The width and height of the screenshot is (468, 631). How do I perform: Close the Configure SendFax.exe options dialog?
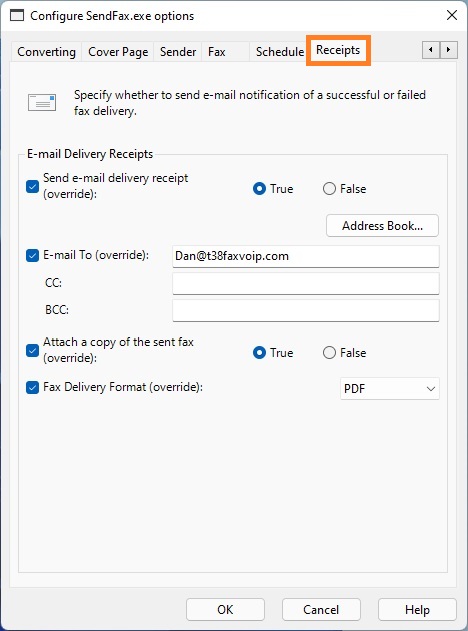click(x=452, y=15)
